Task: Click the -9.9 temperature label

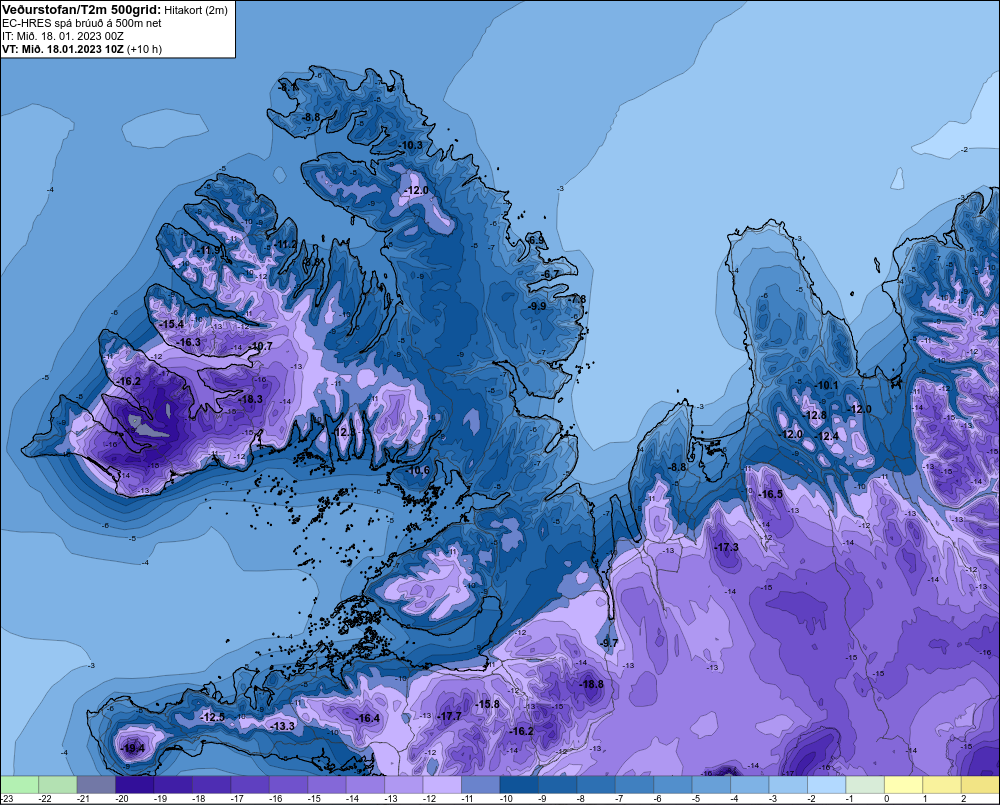Action: pos(537,306)
